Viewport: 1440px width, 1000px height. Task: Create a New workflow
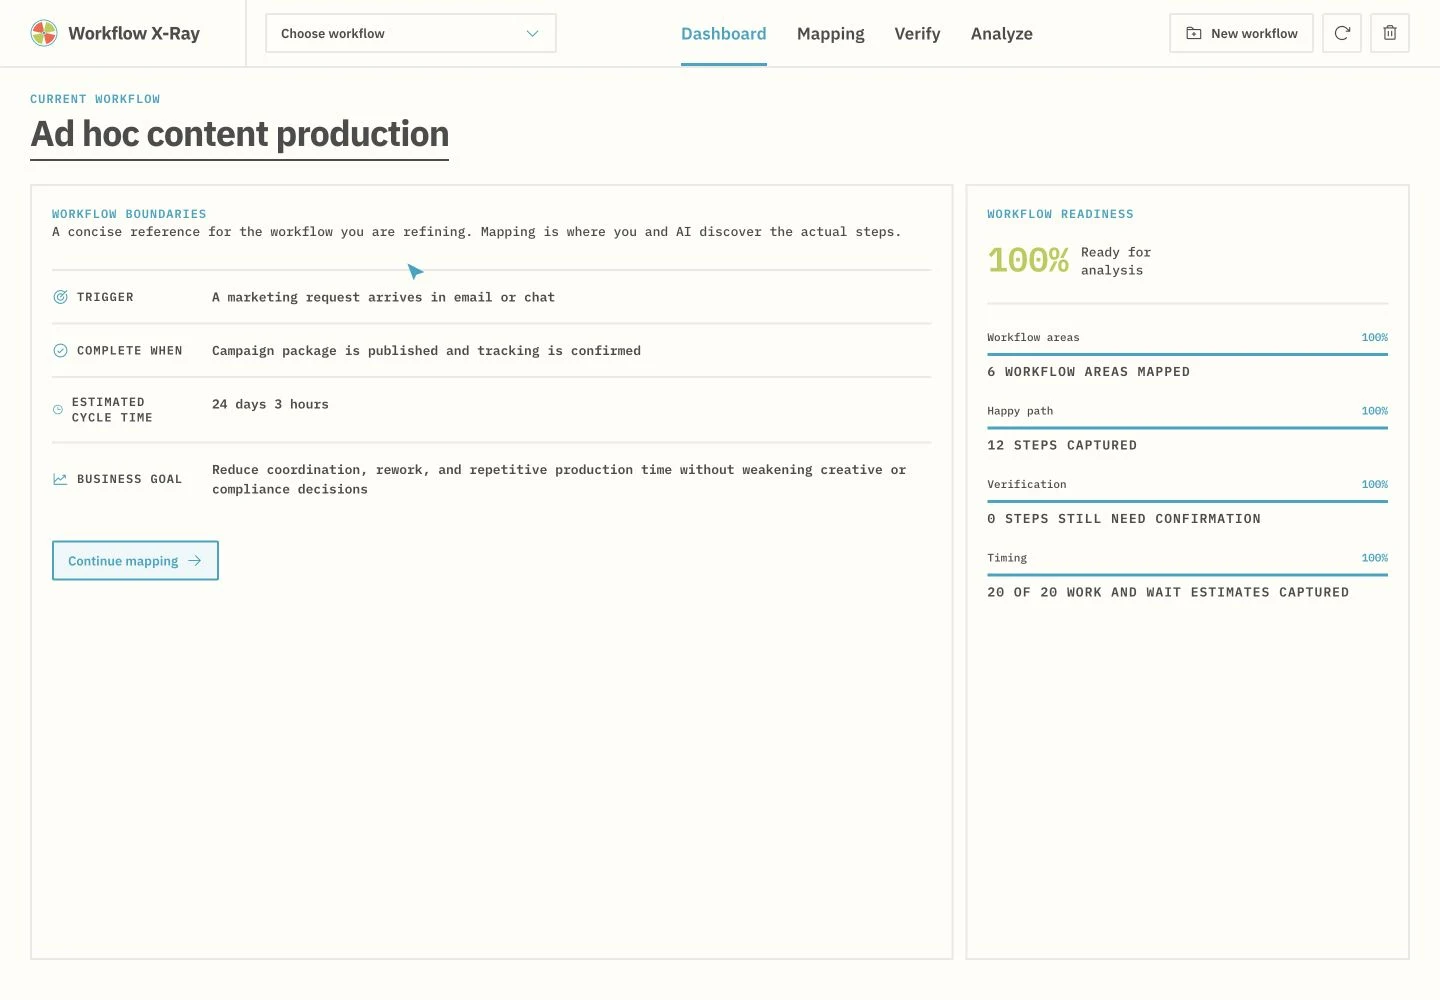(1241, 33)
